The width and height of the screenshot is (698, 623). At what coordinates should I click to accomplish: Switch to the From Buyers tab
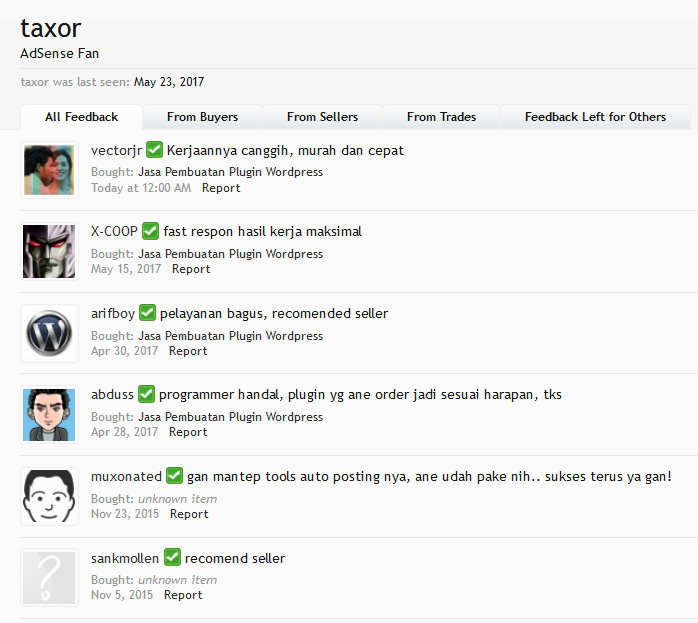coord(203,117)
